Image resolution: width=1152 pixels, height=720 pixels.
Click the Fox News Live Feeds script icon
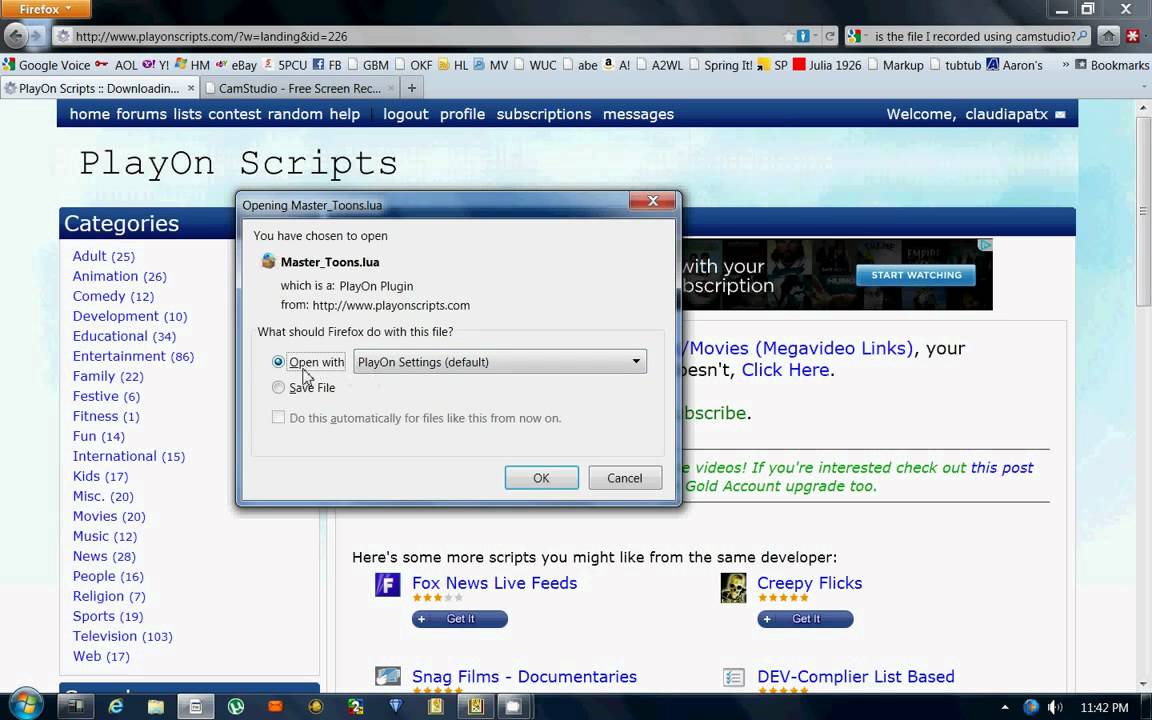(x=387, y=585)
